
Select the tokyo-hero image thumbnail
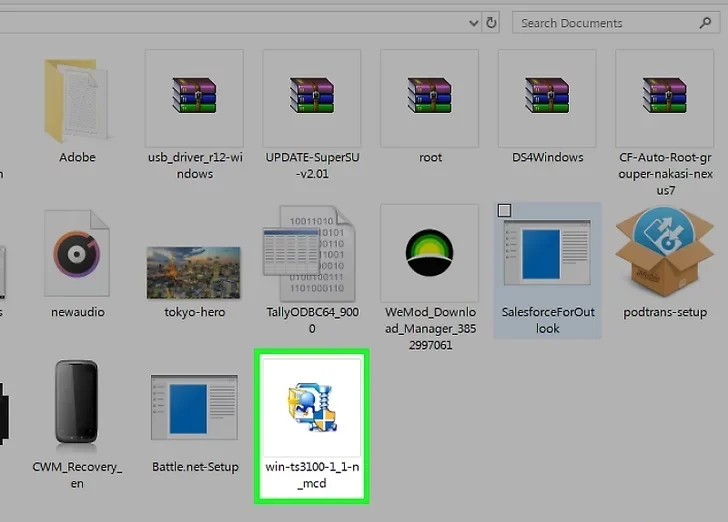pyautogui.click(x=194, y=272)
